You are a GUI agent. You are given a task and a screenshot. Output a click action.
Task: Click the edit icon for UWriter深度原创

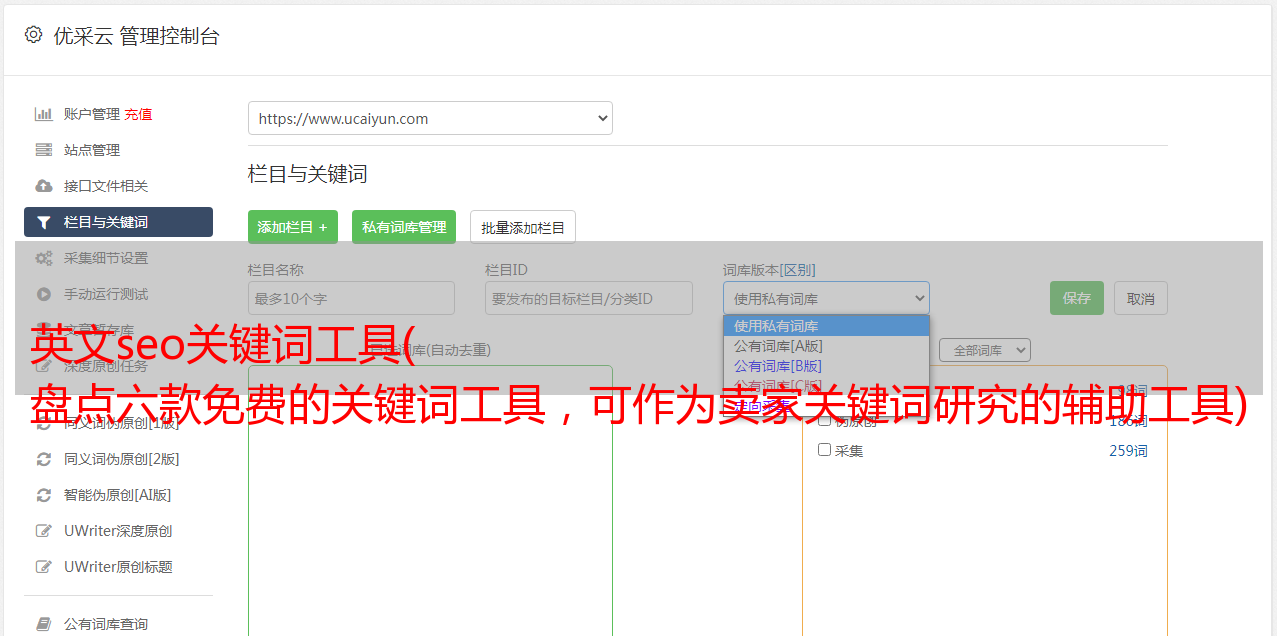click(44, 531)
